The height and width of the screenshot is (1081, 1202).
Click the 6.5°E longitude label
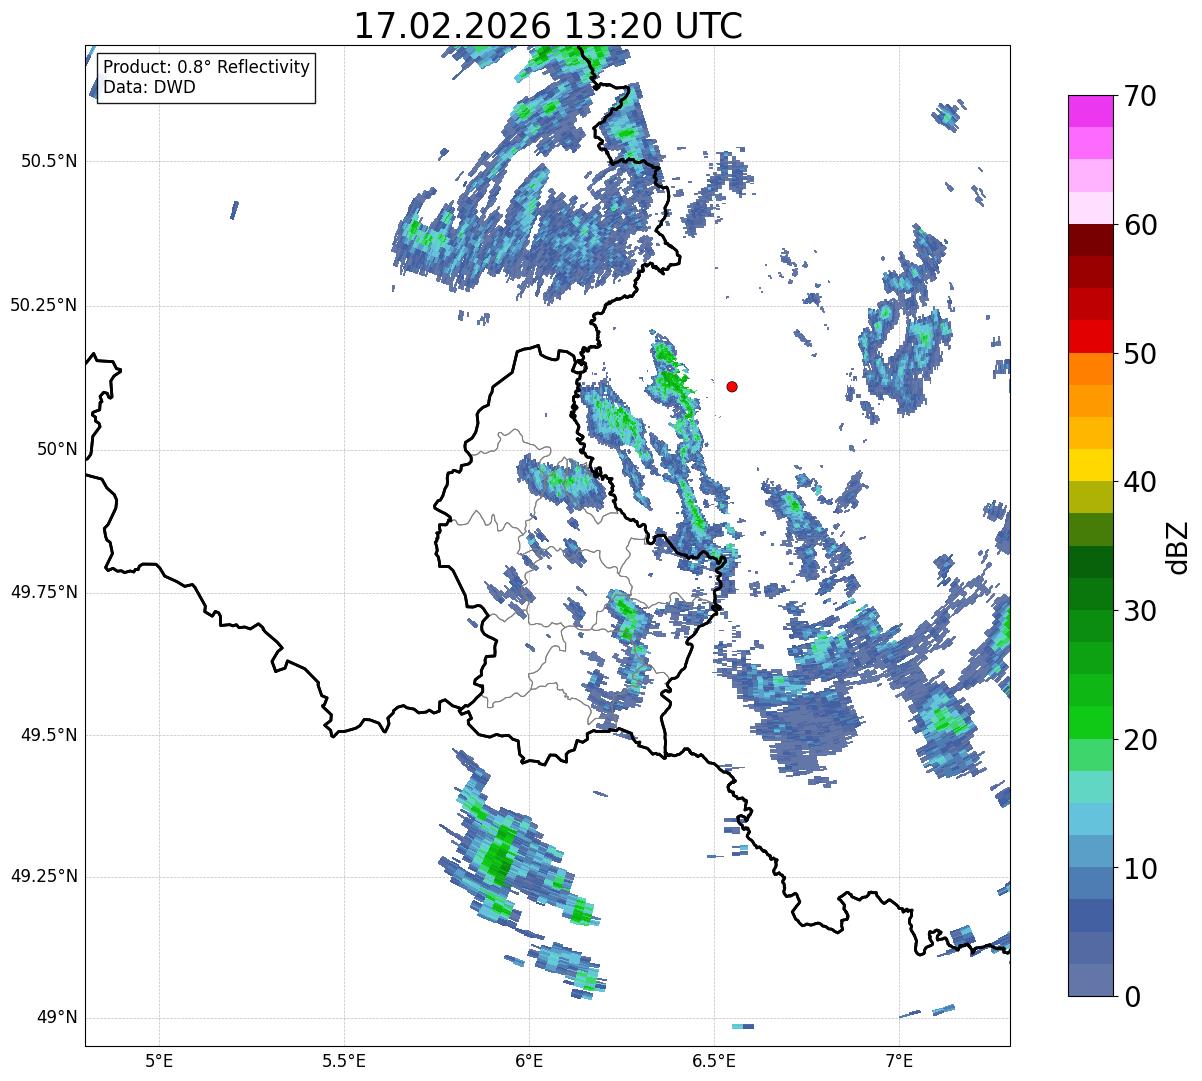click(x=714, y=1060)
